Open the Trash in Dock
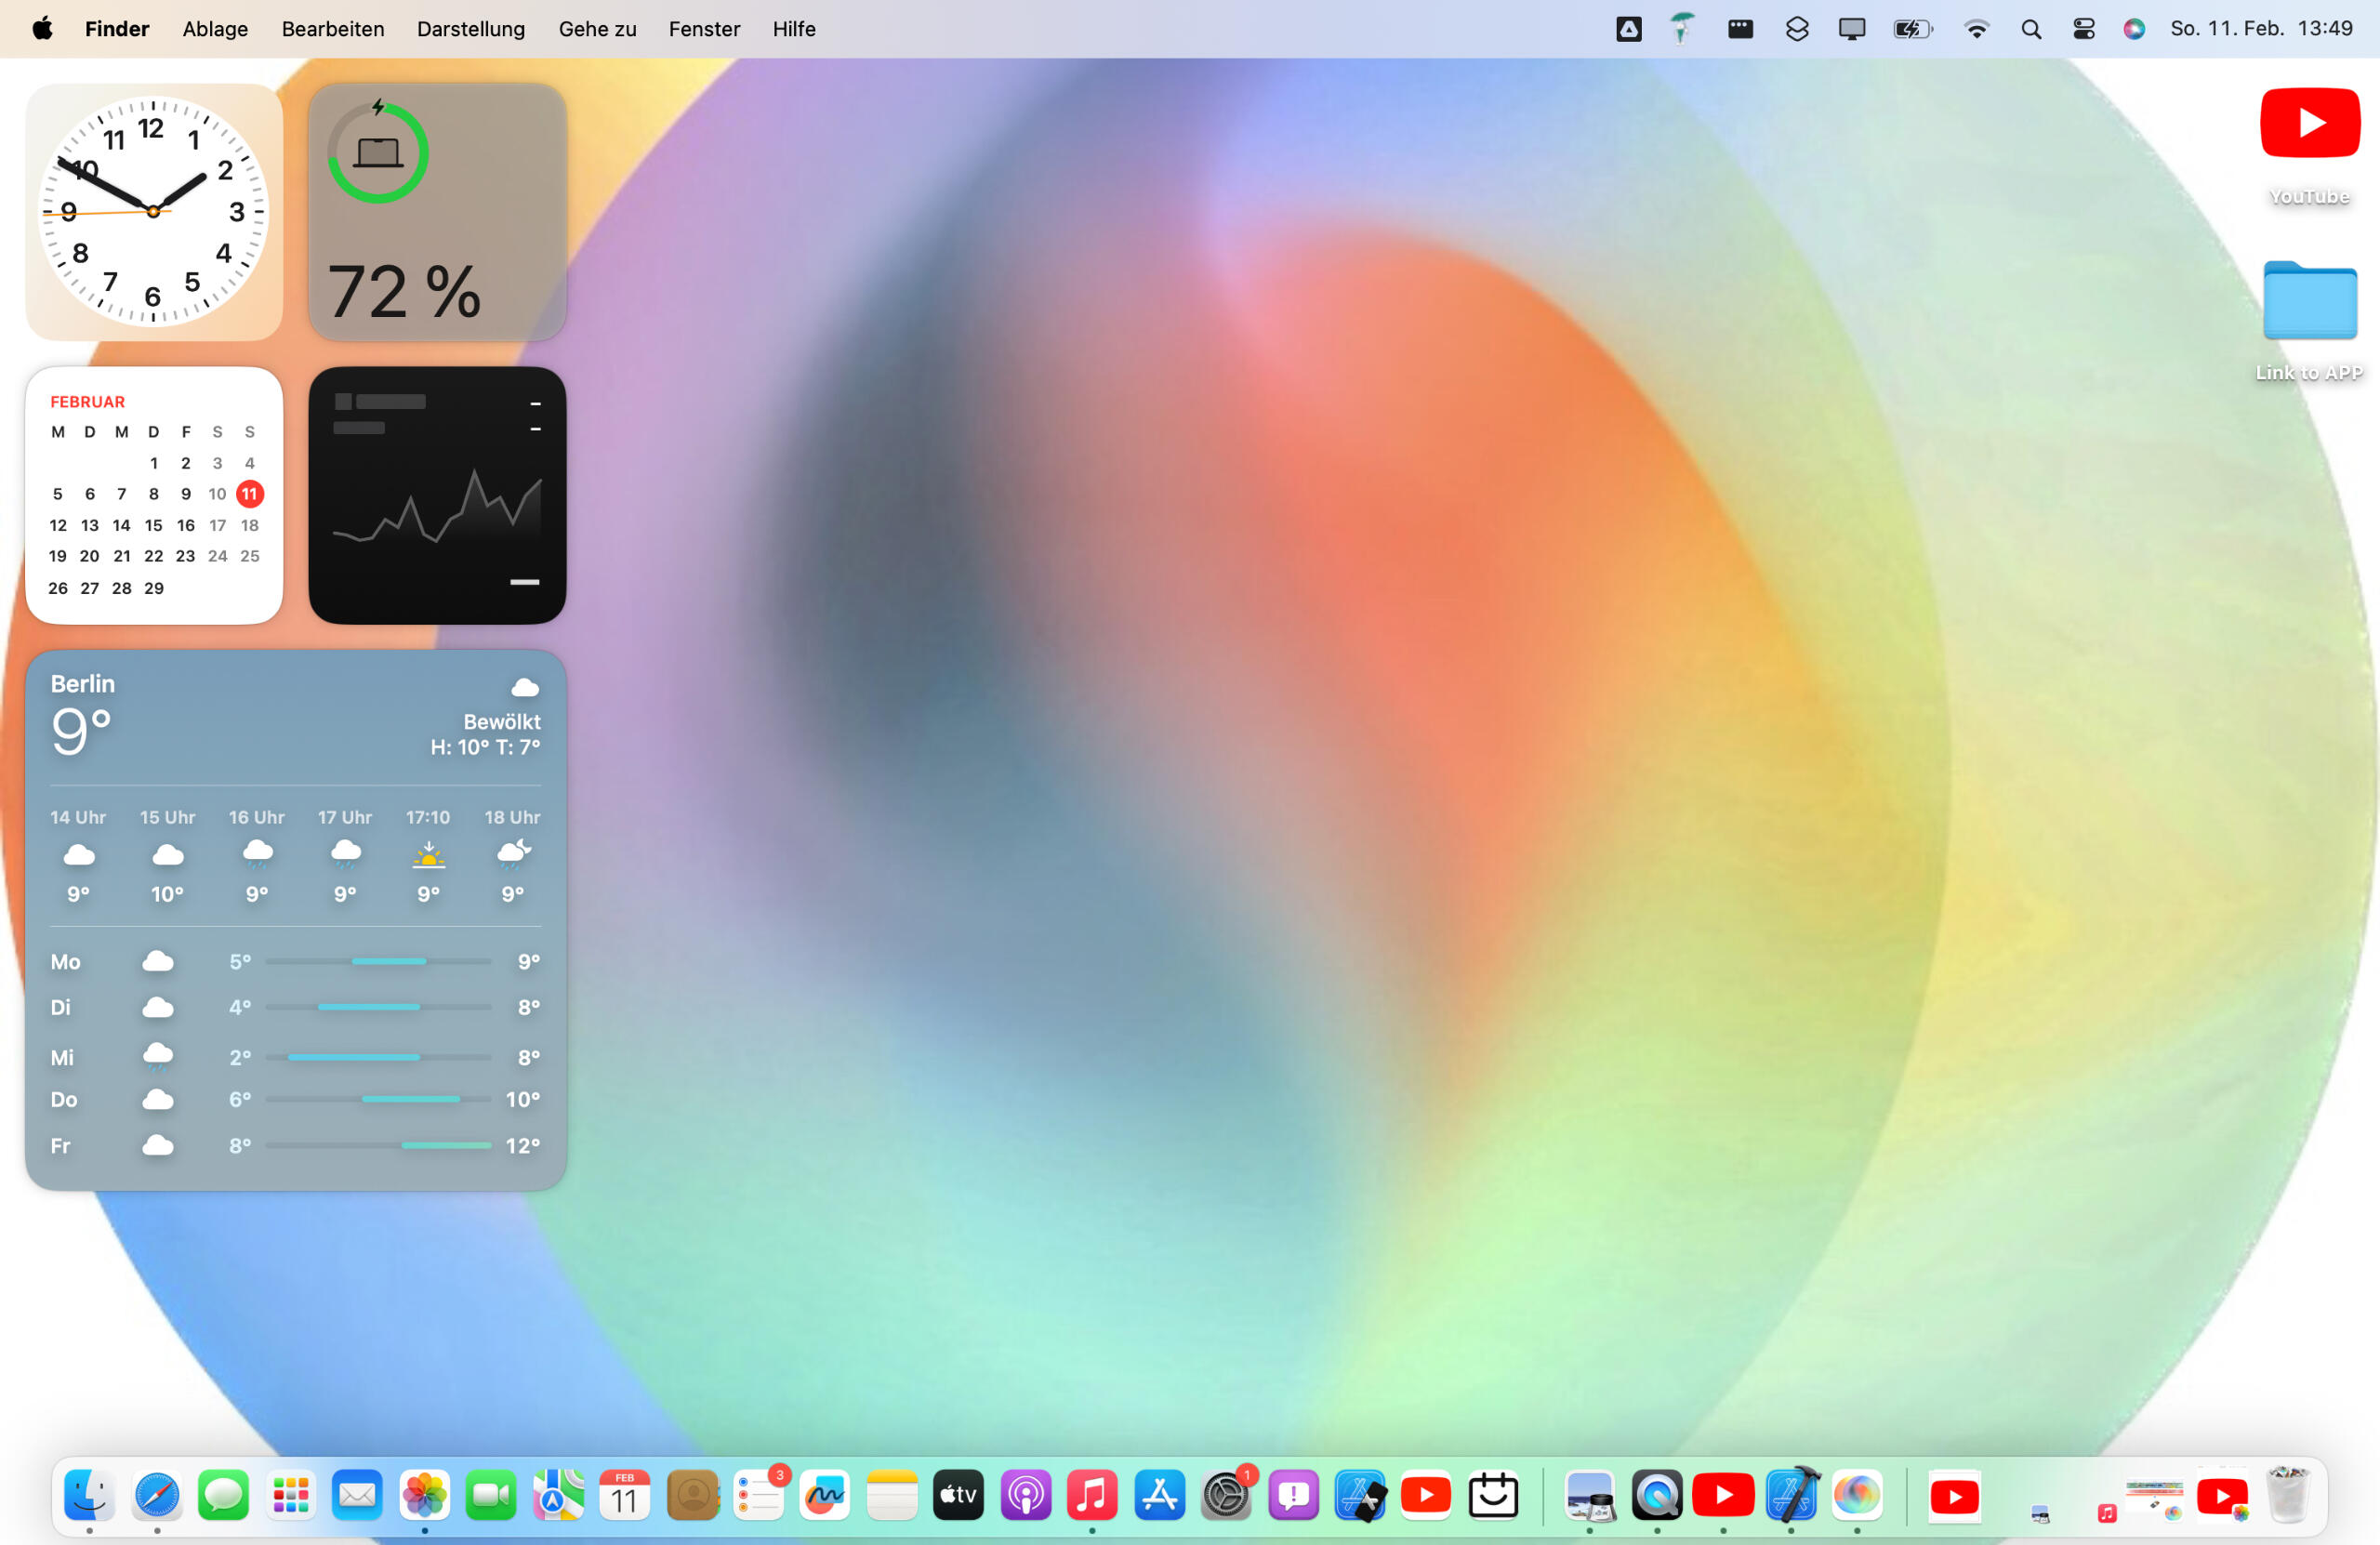The height and width of the screenshot is (1545, 2380). click(2287, 1495)
